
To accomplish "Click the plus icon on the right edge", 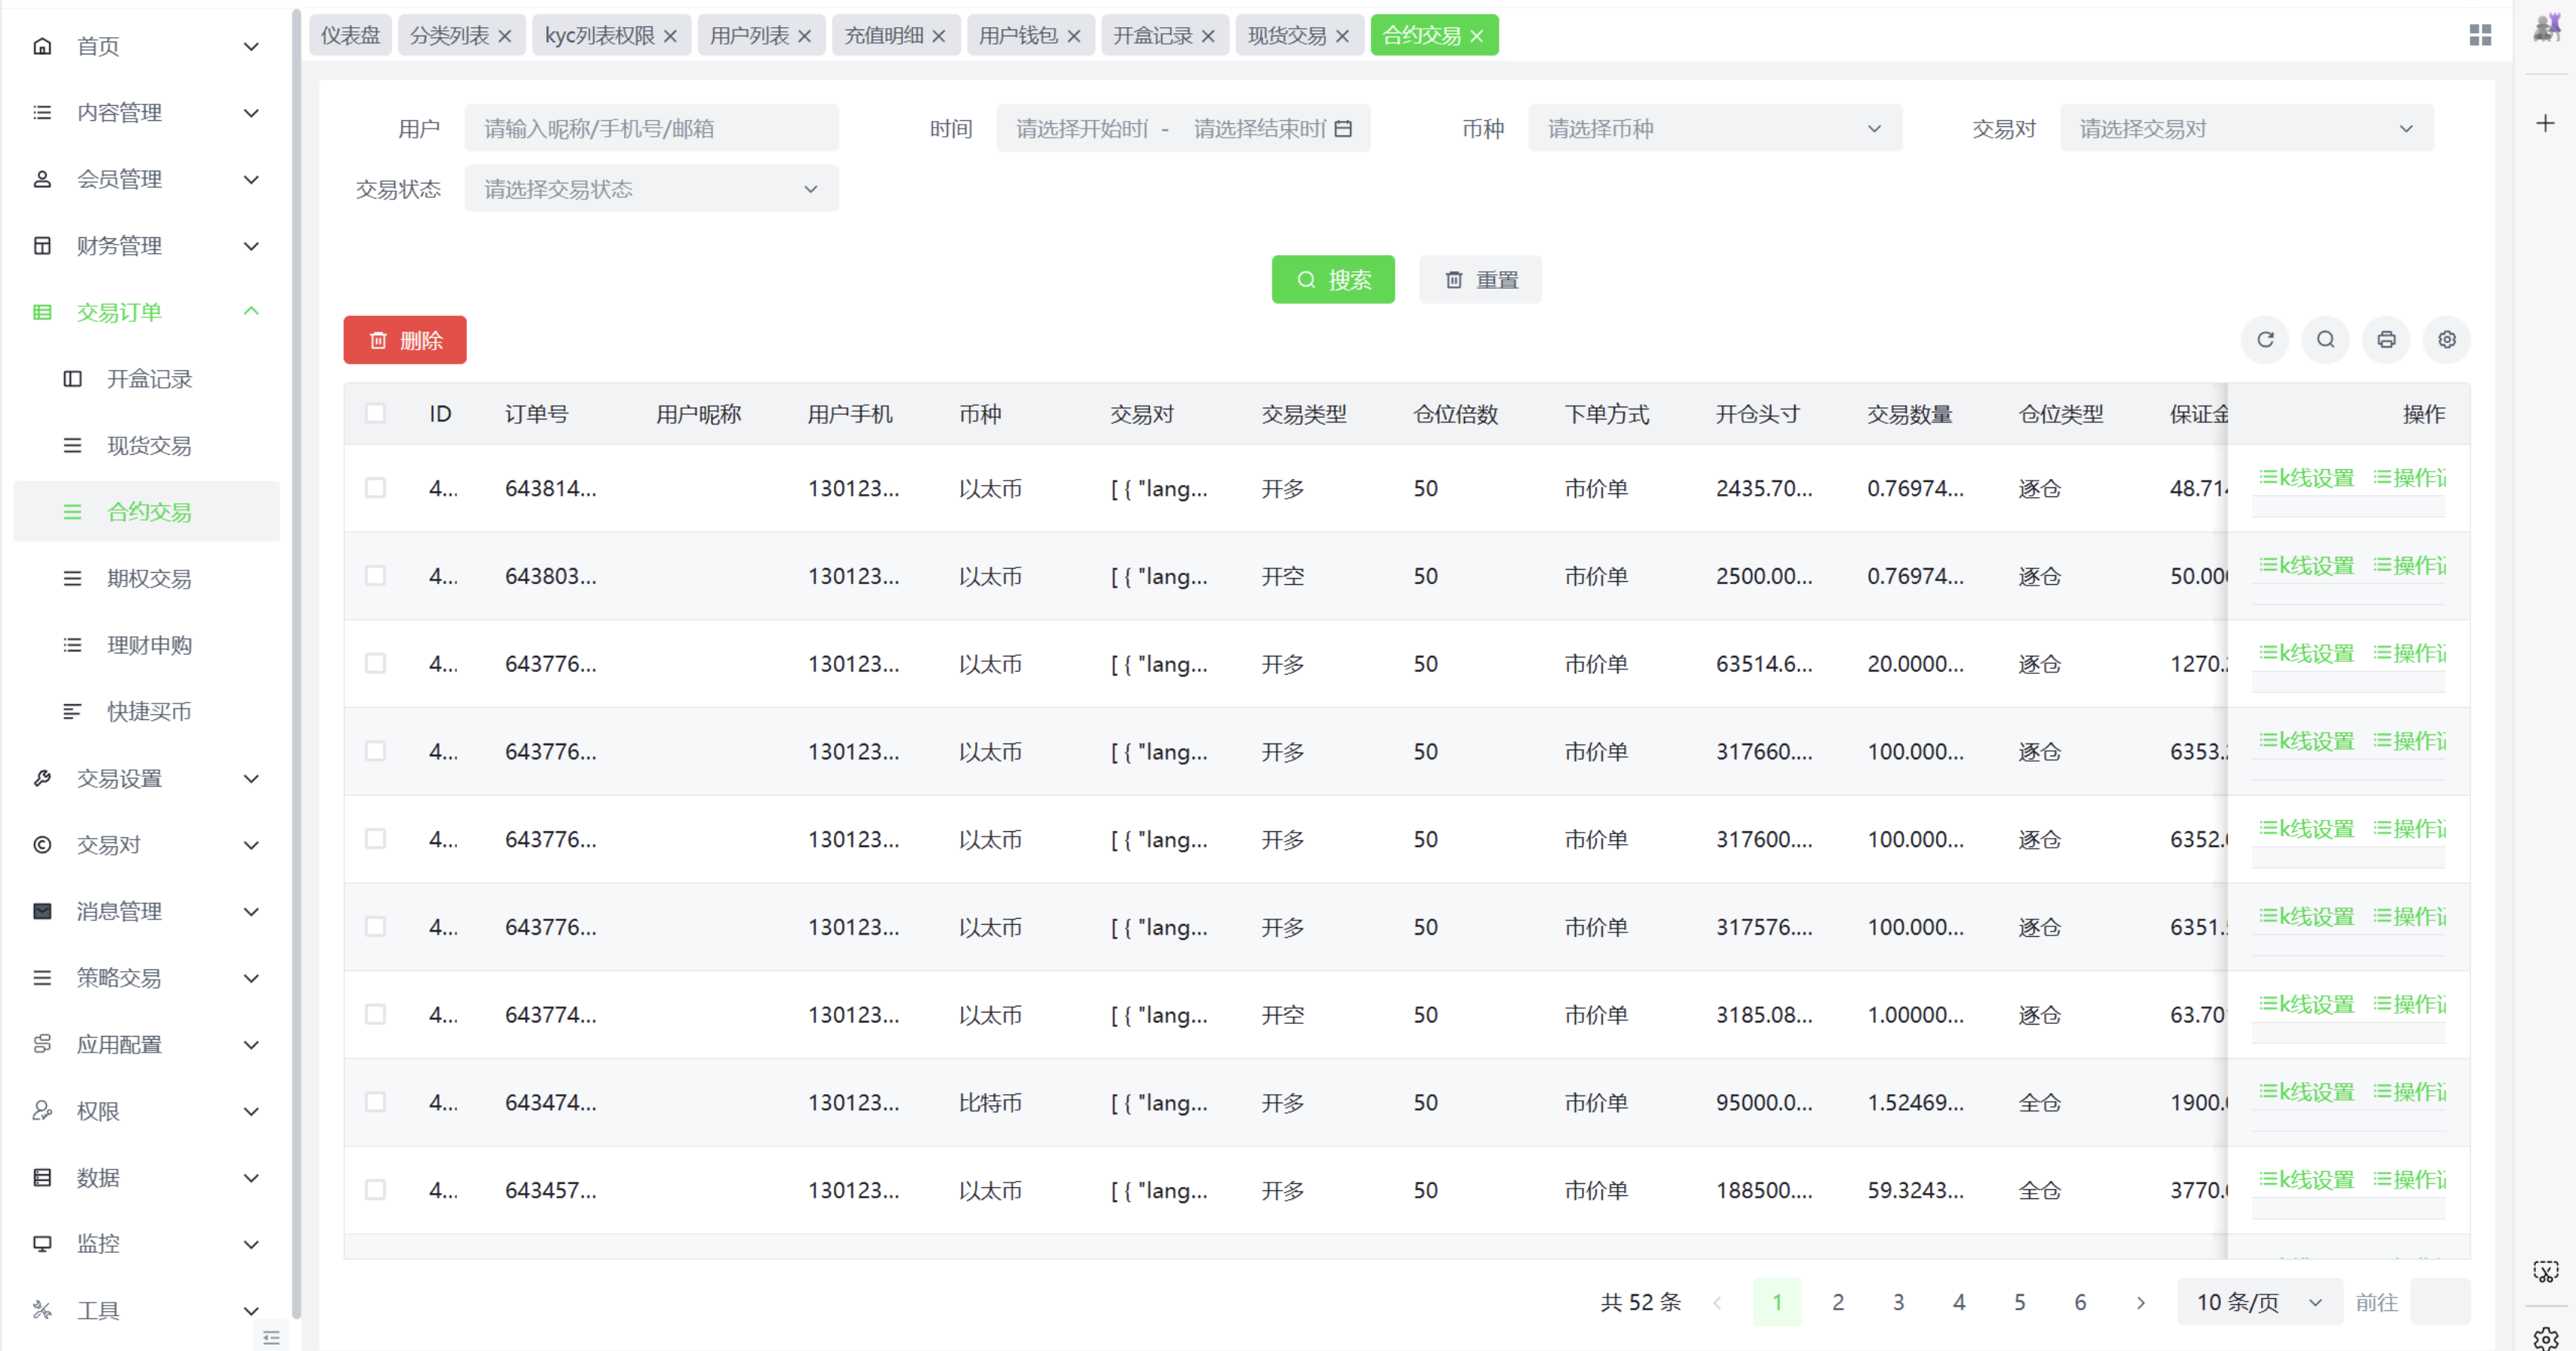I will (x=2545, y=123).
